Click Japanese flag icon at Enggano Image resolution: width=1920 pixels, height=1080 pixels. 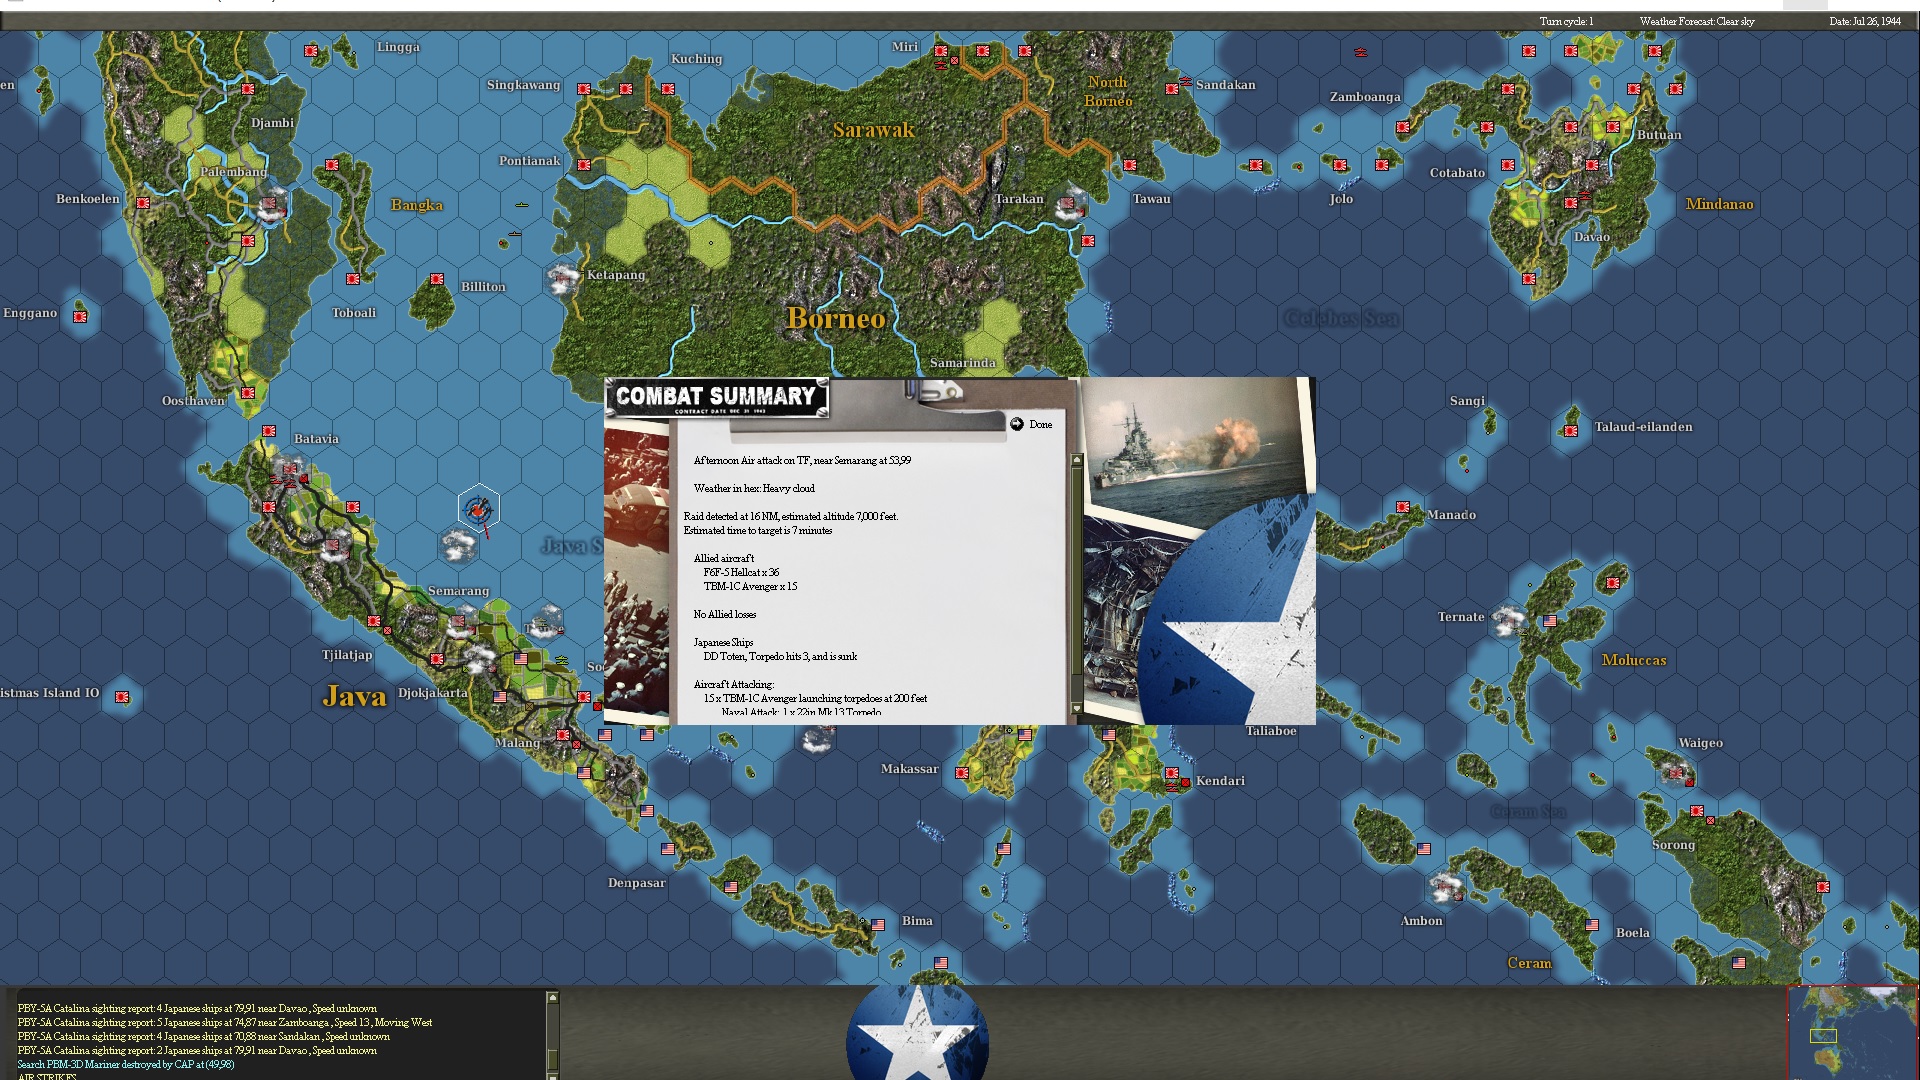pos(80,317)
